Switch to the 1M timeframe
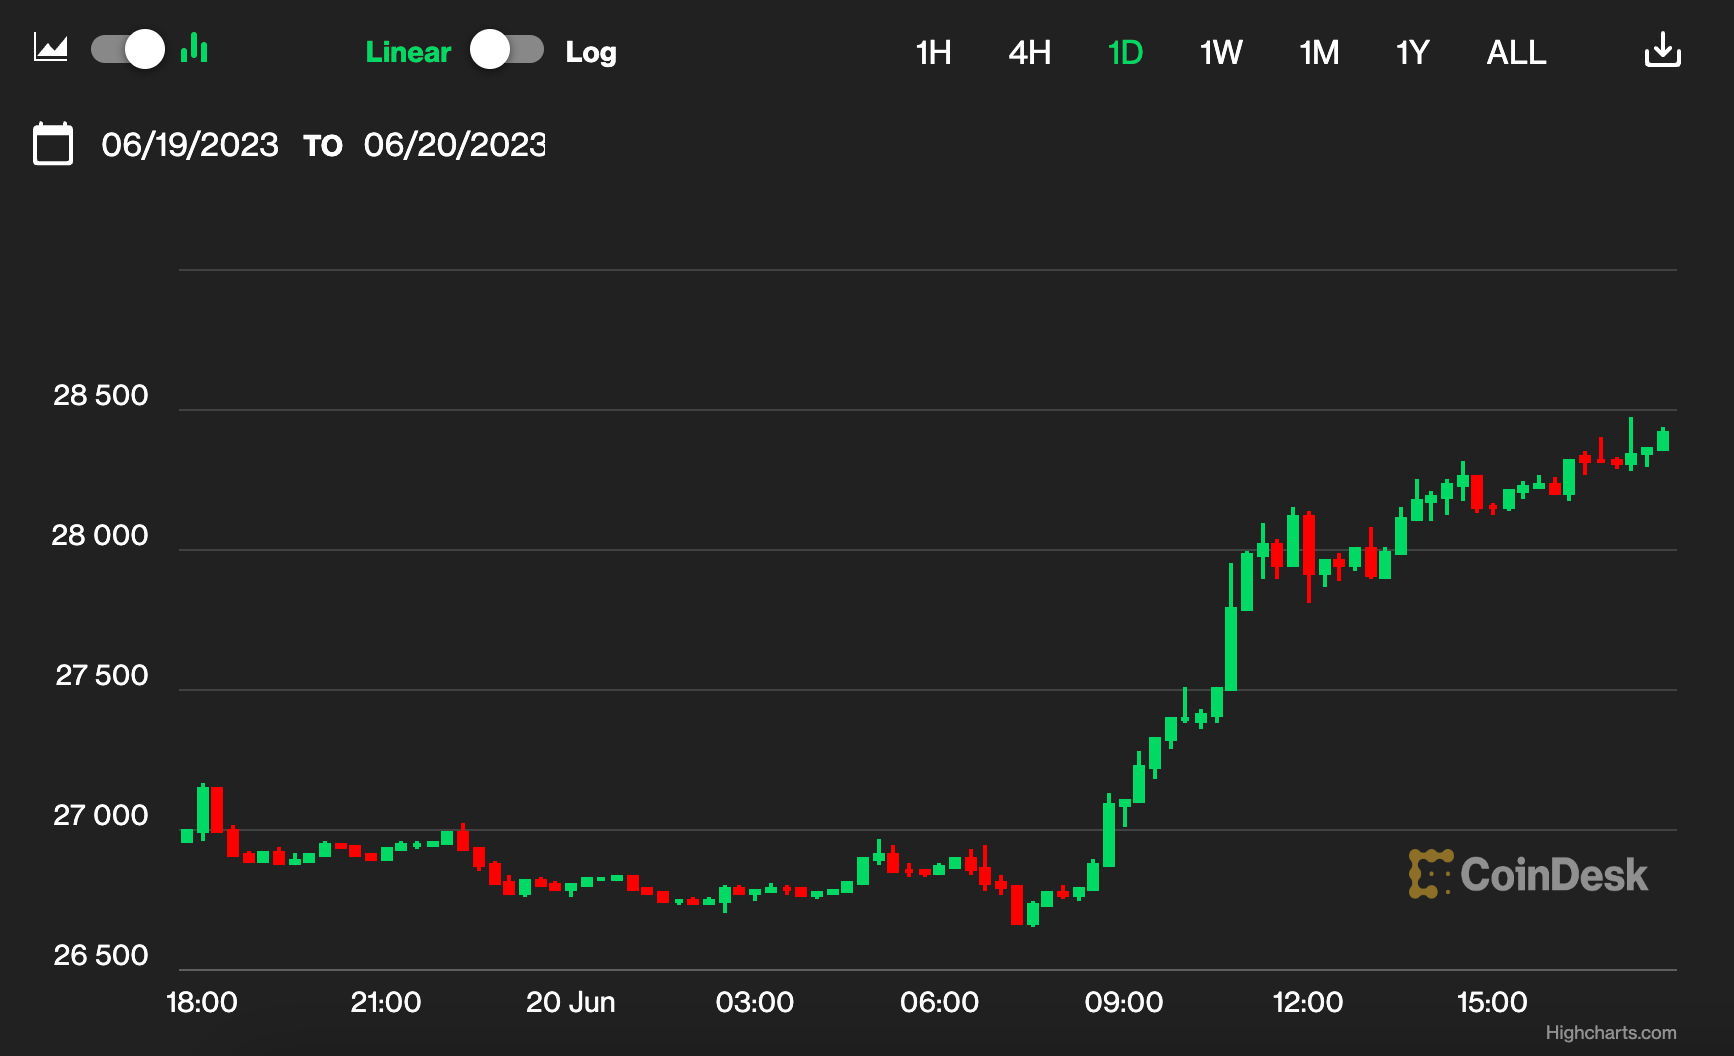Viewport: 1734px width, 1056px height. 1319,52
